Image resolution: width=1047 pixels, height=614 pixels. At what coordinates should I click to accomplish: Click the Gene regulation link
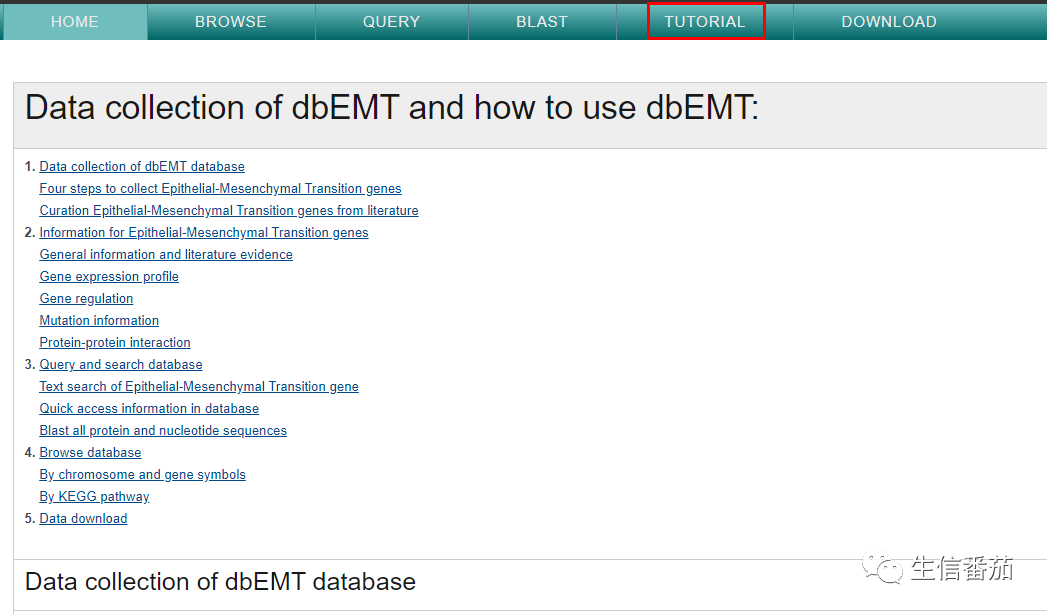(x=86, y=299)
